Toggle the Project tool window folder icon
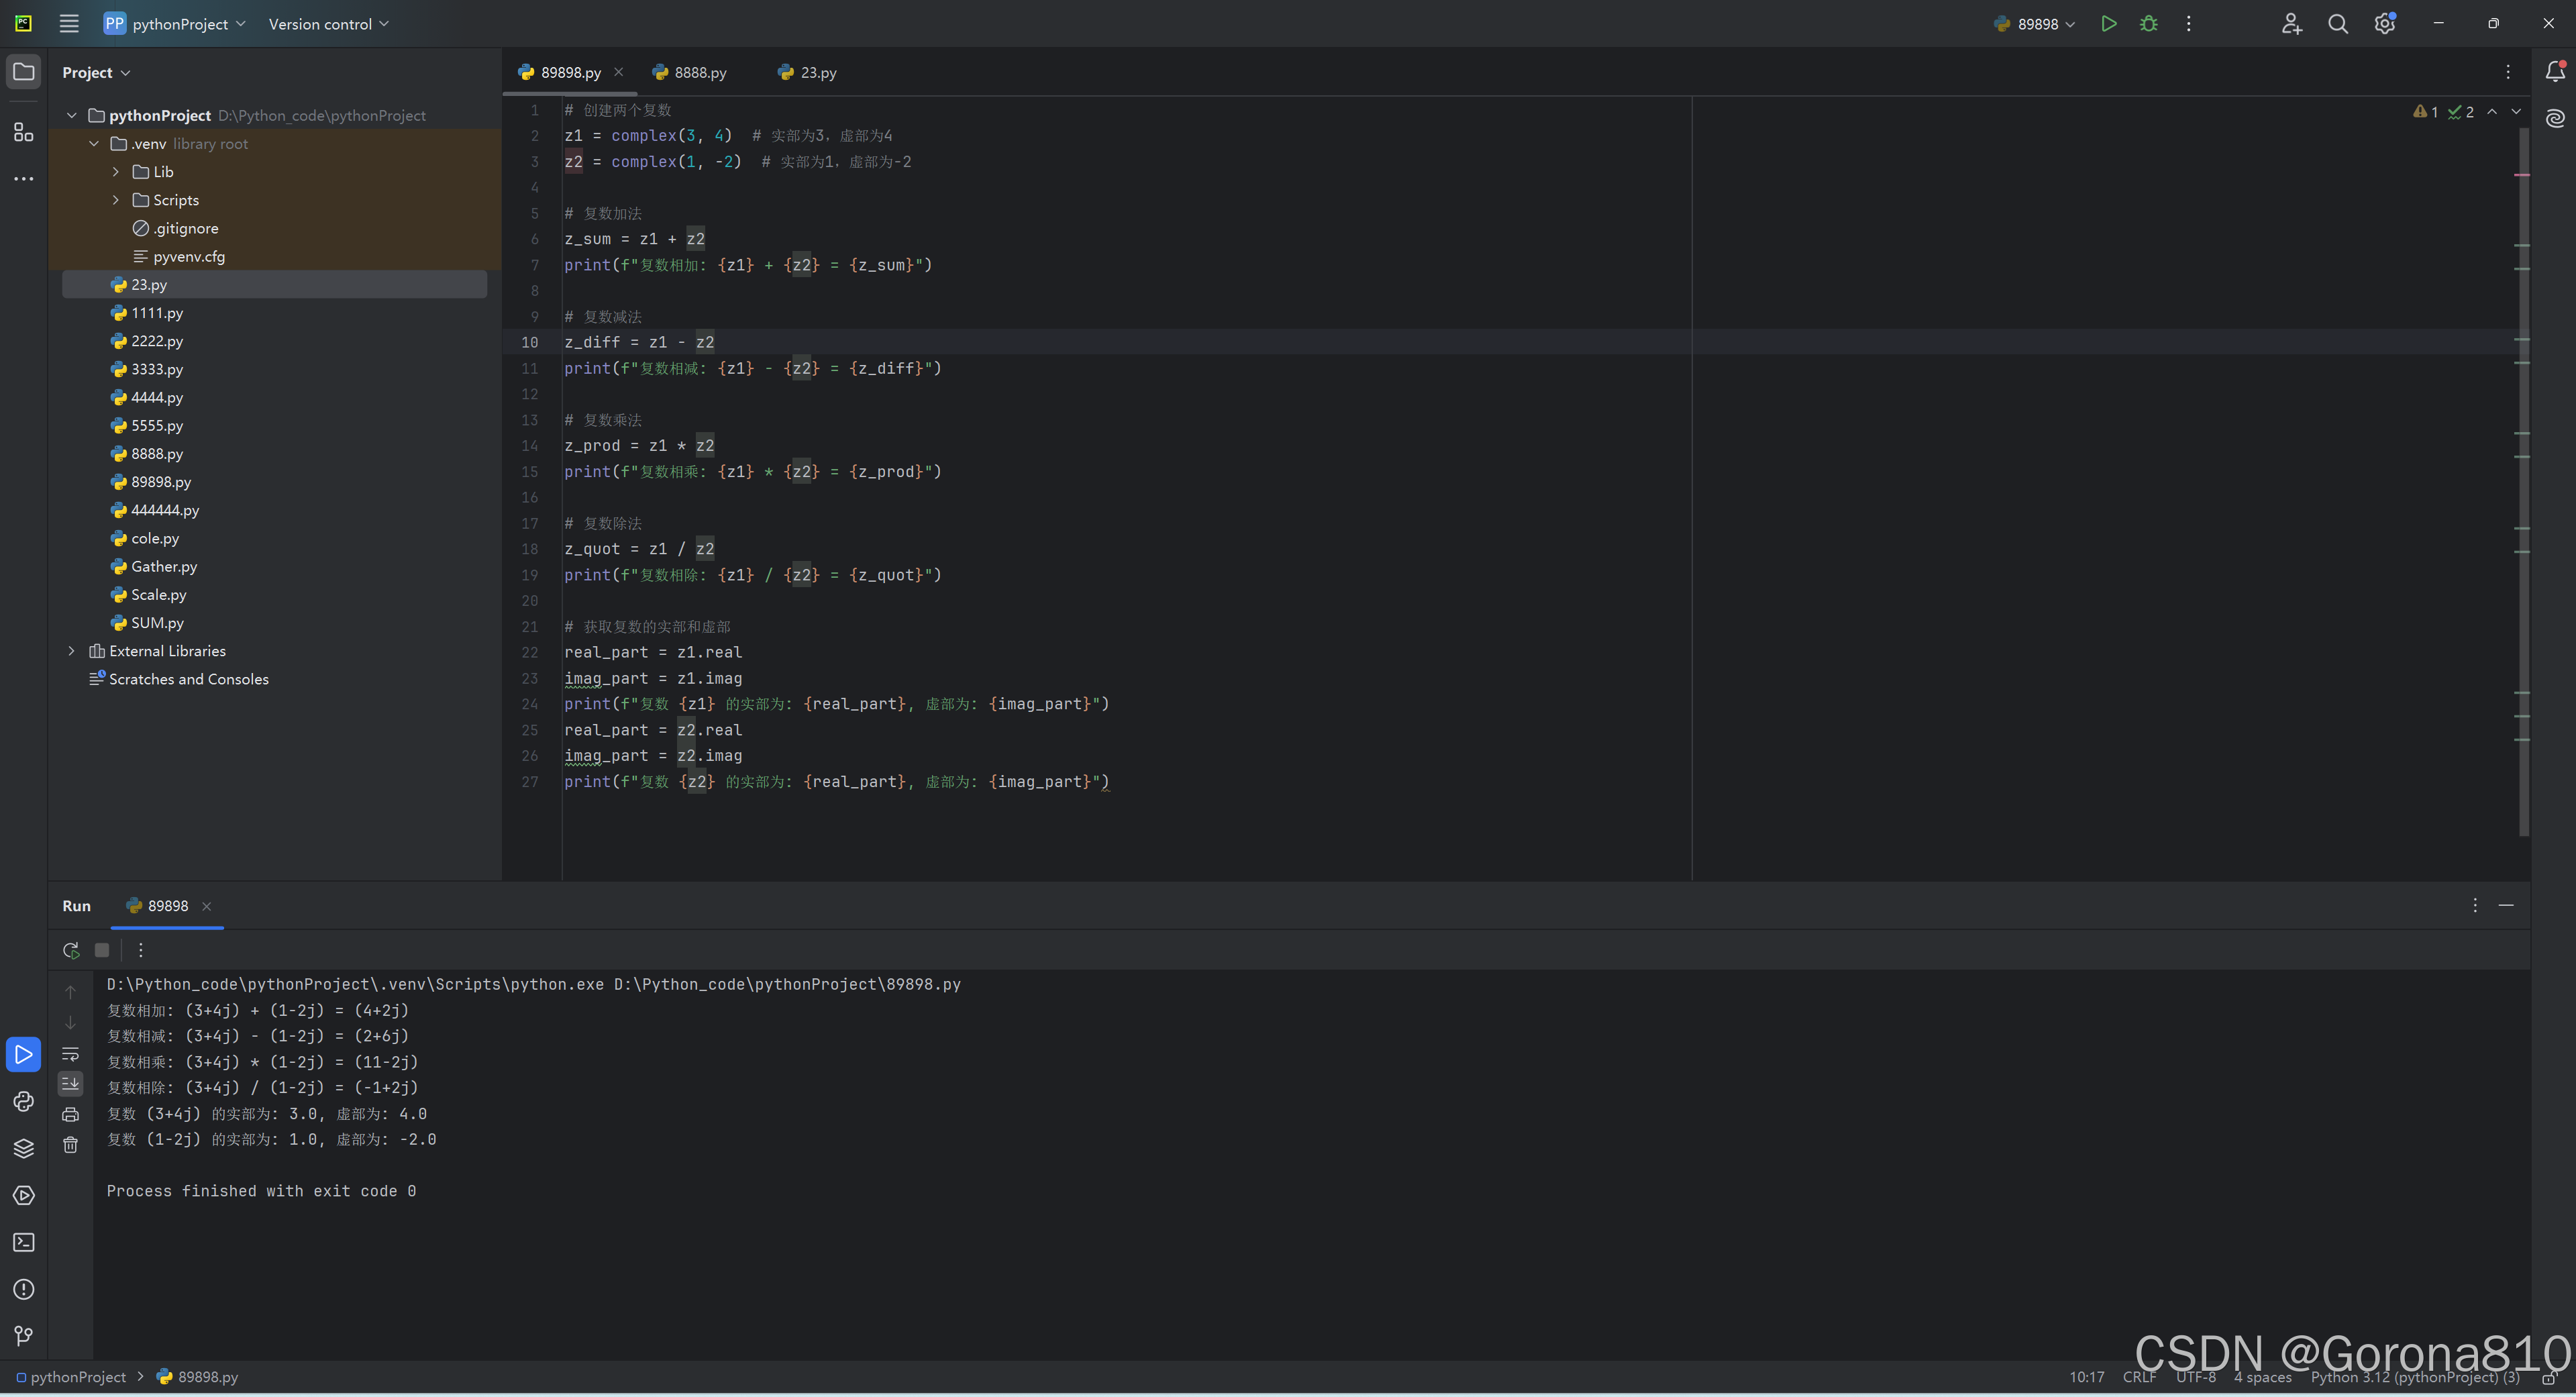2576x1397 pixels. click(24, 72)
